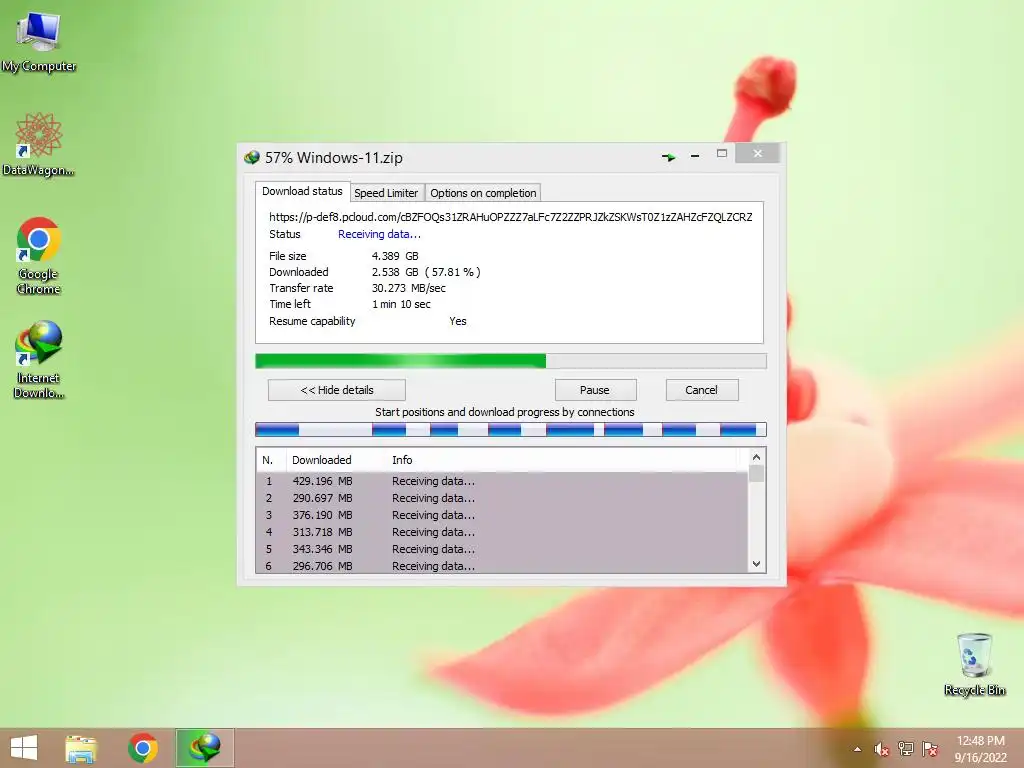This screenshot has height=768, width=1024.
Task: Click the connections list scrollbar thumb
Action: 756,473
